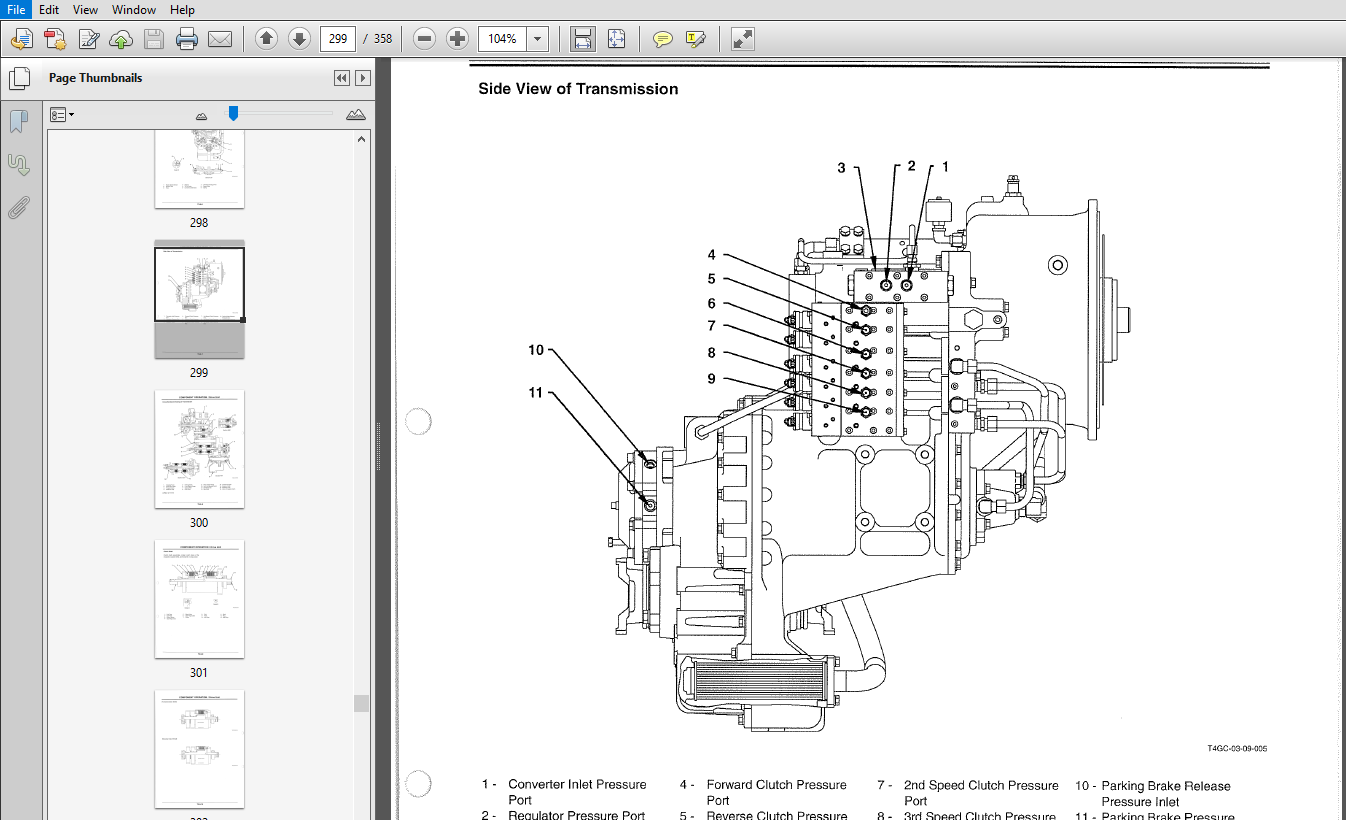Click the page number field showing 299
The image size is (1346, 820).
coord(338,39)
